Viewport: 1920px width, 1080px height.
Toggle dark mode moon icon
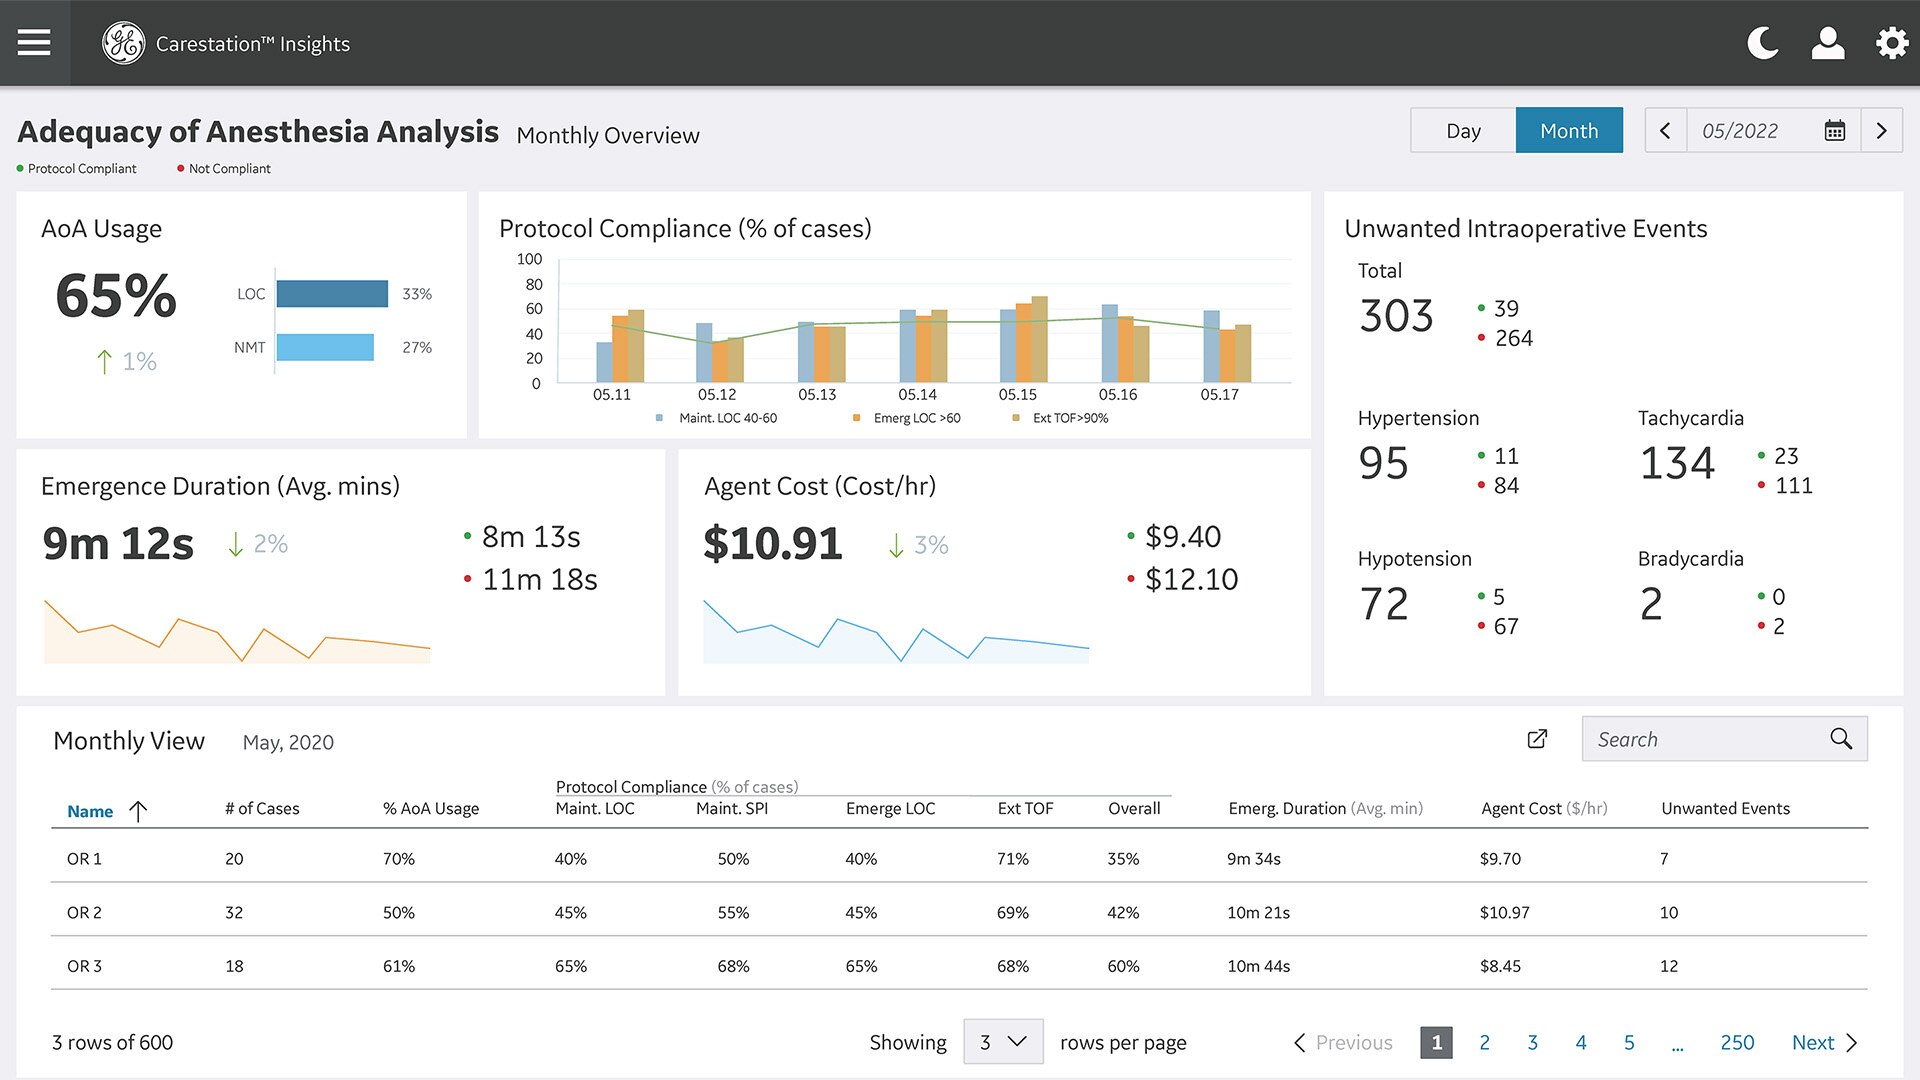[x=1762, y=44]
